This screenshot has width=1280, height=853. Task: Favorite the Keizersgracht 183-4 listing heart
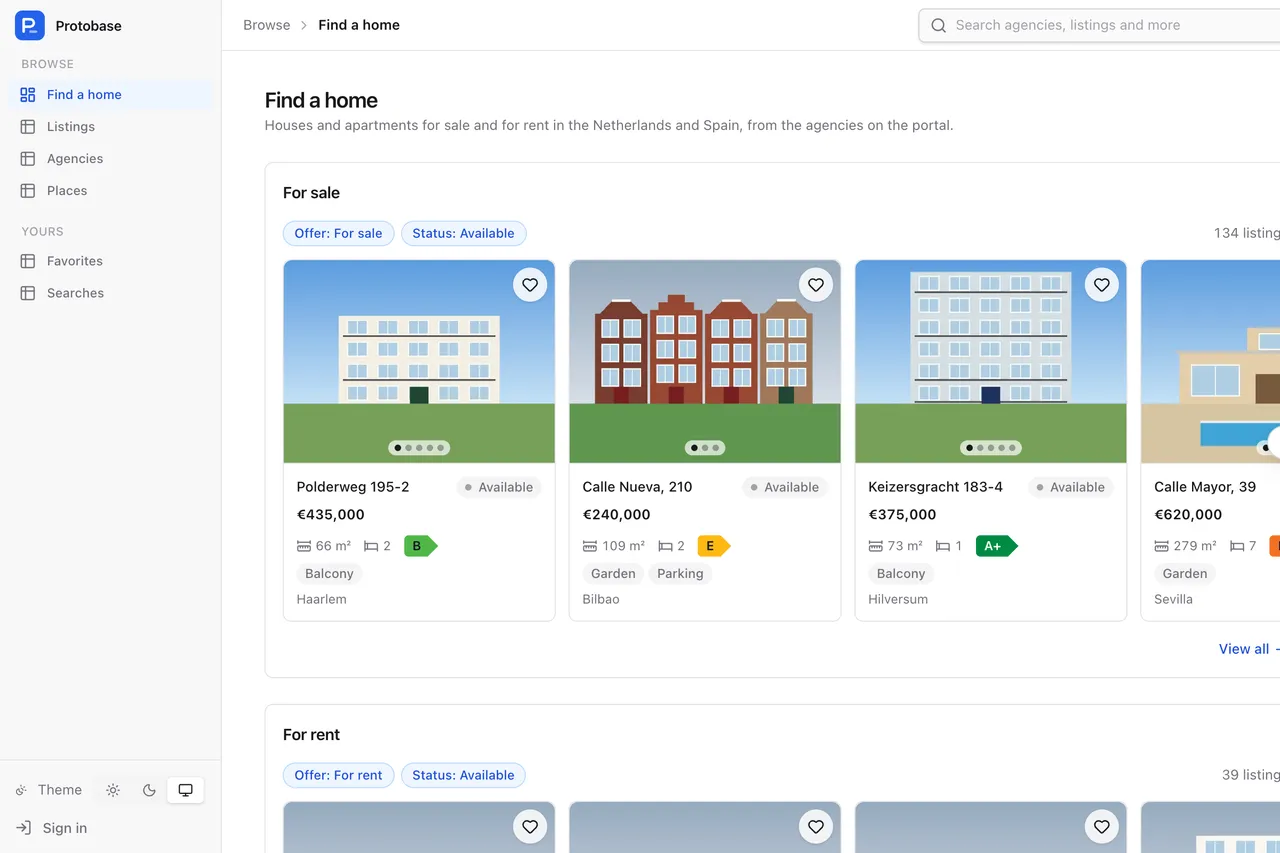coord(1102,285)
